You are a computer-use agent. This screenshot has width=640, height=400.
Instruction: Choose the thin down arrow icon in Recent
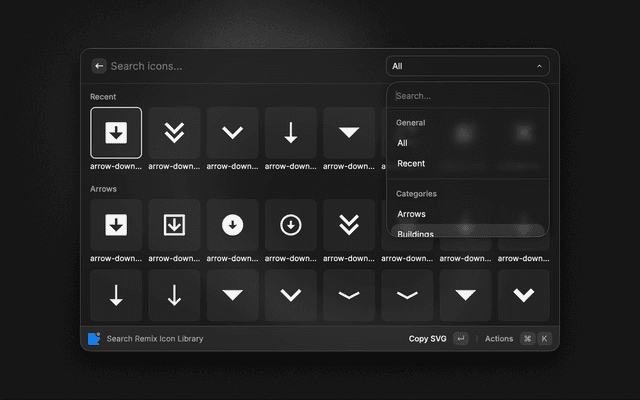click(x=291, y=133)
